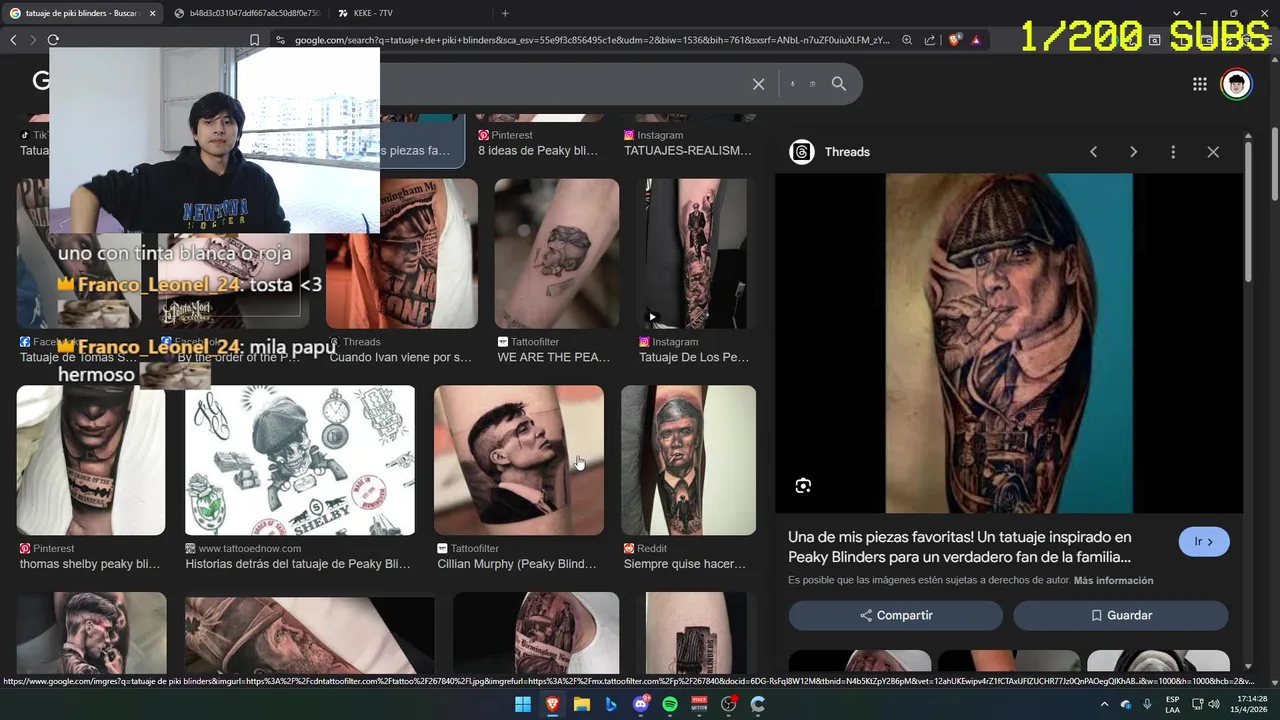Open the Threads source header link

830,152
